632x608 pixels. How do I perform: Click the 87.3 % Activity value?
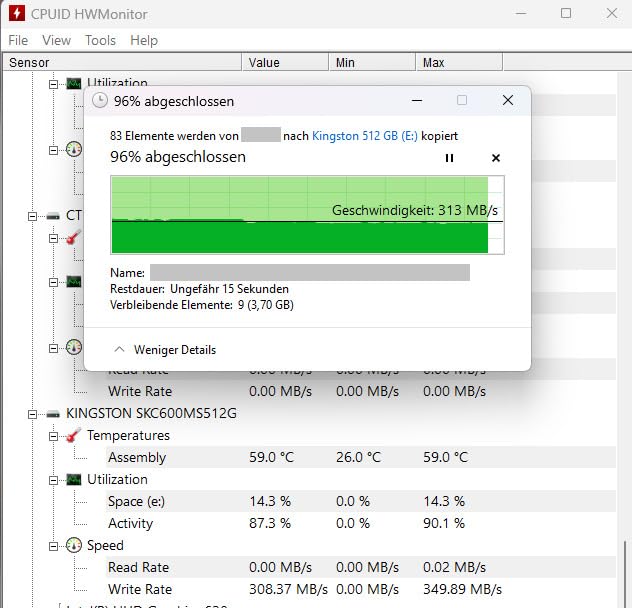(270, 523)
